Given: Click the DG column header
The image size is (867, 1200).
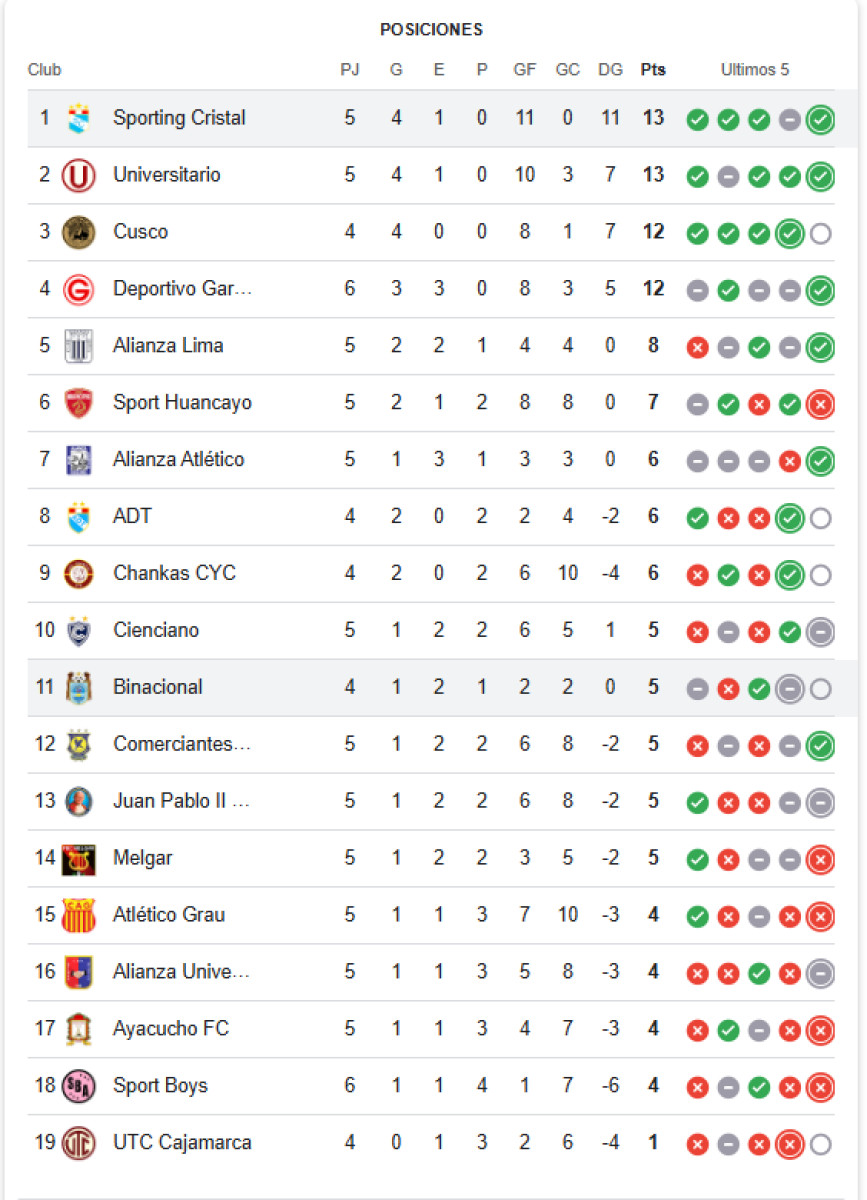Looking at the screenshot, I should coord(610,70).
